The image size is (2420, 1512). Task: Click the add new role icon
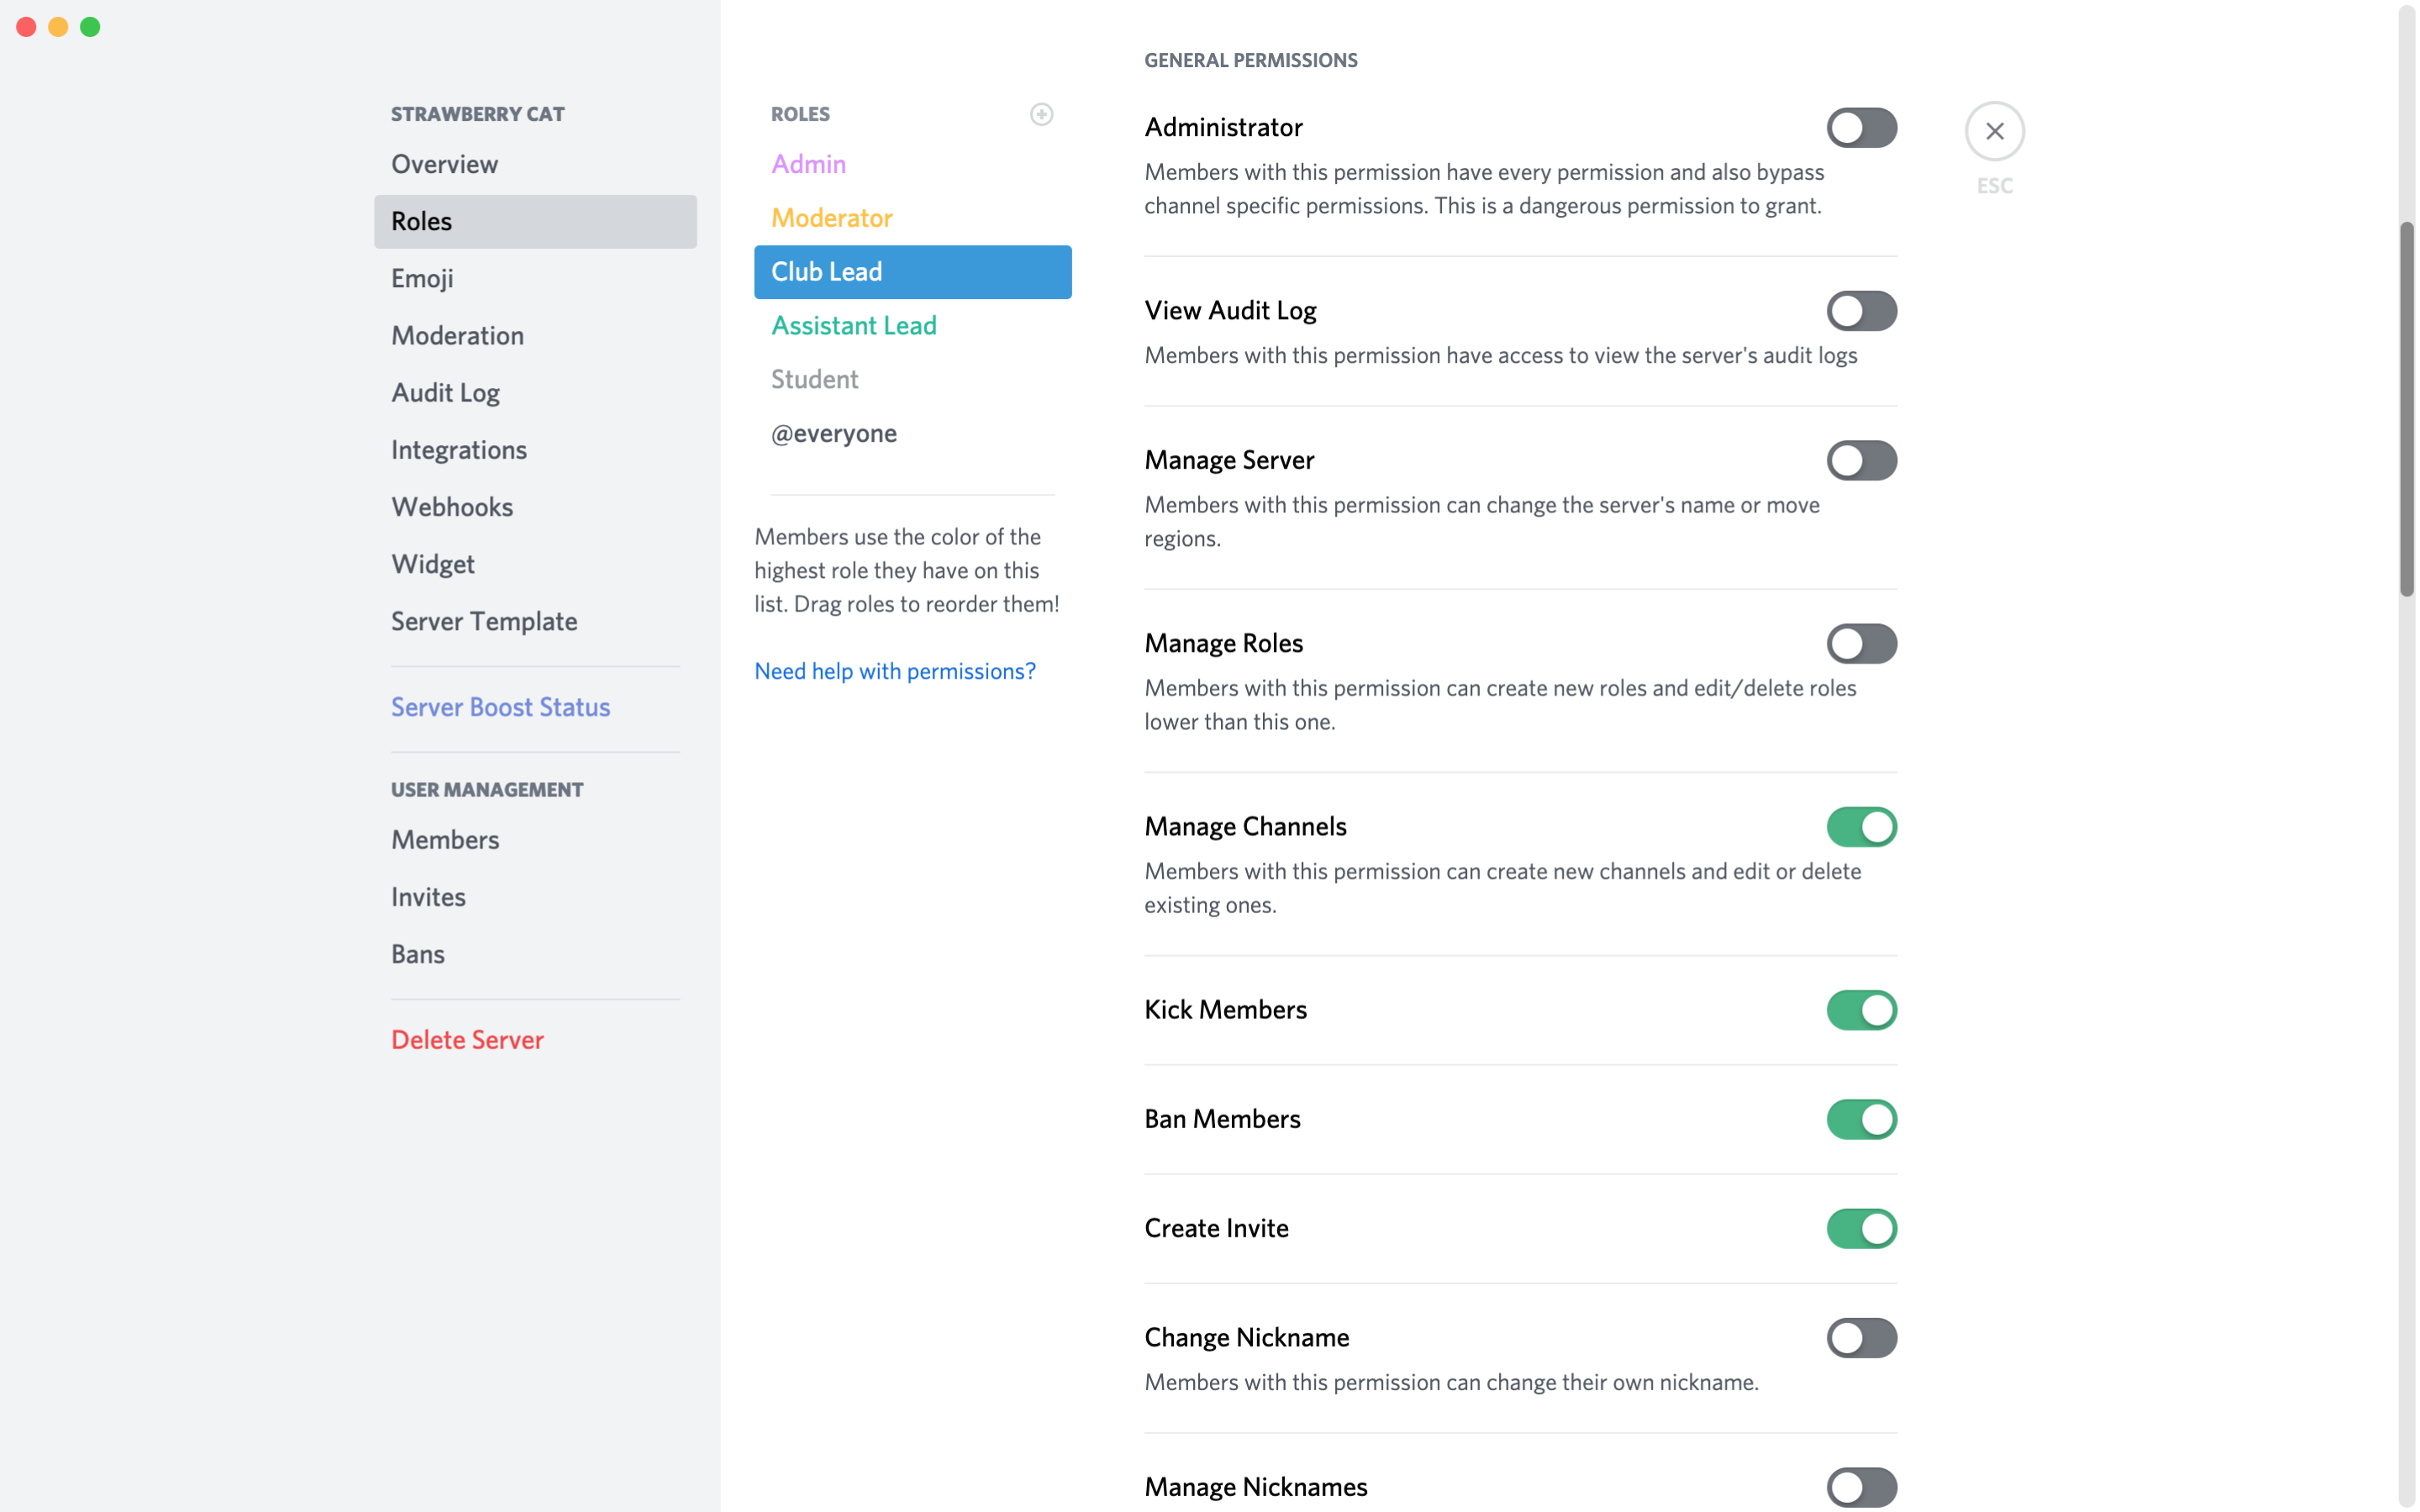coord(1042,113)
